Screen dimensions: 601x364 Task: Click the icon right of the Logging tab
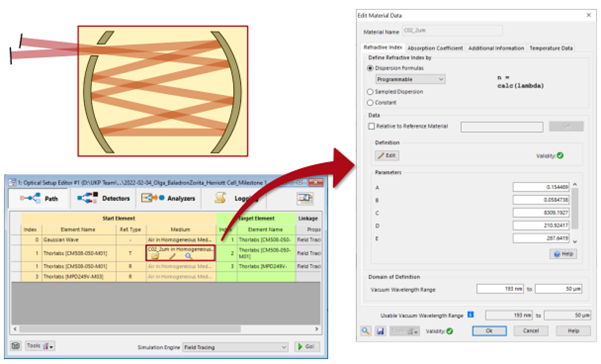[x=305, y=198]
